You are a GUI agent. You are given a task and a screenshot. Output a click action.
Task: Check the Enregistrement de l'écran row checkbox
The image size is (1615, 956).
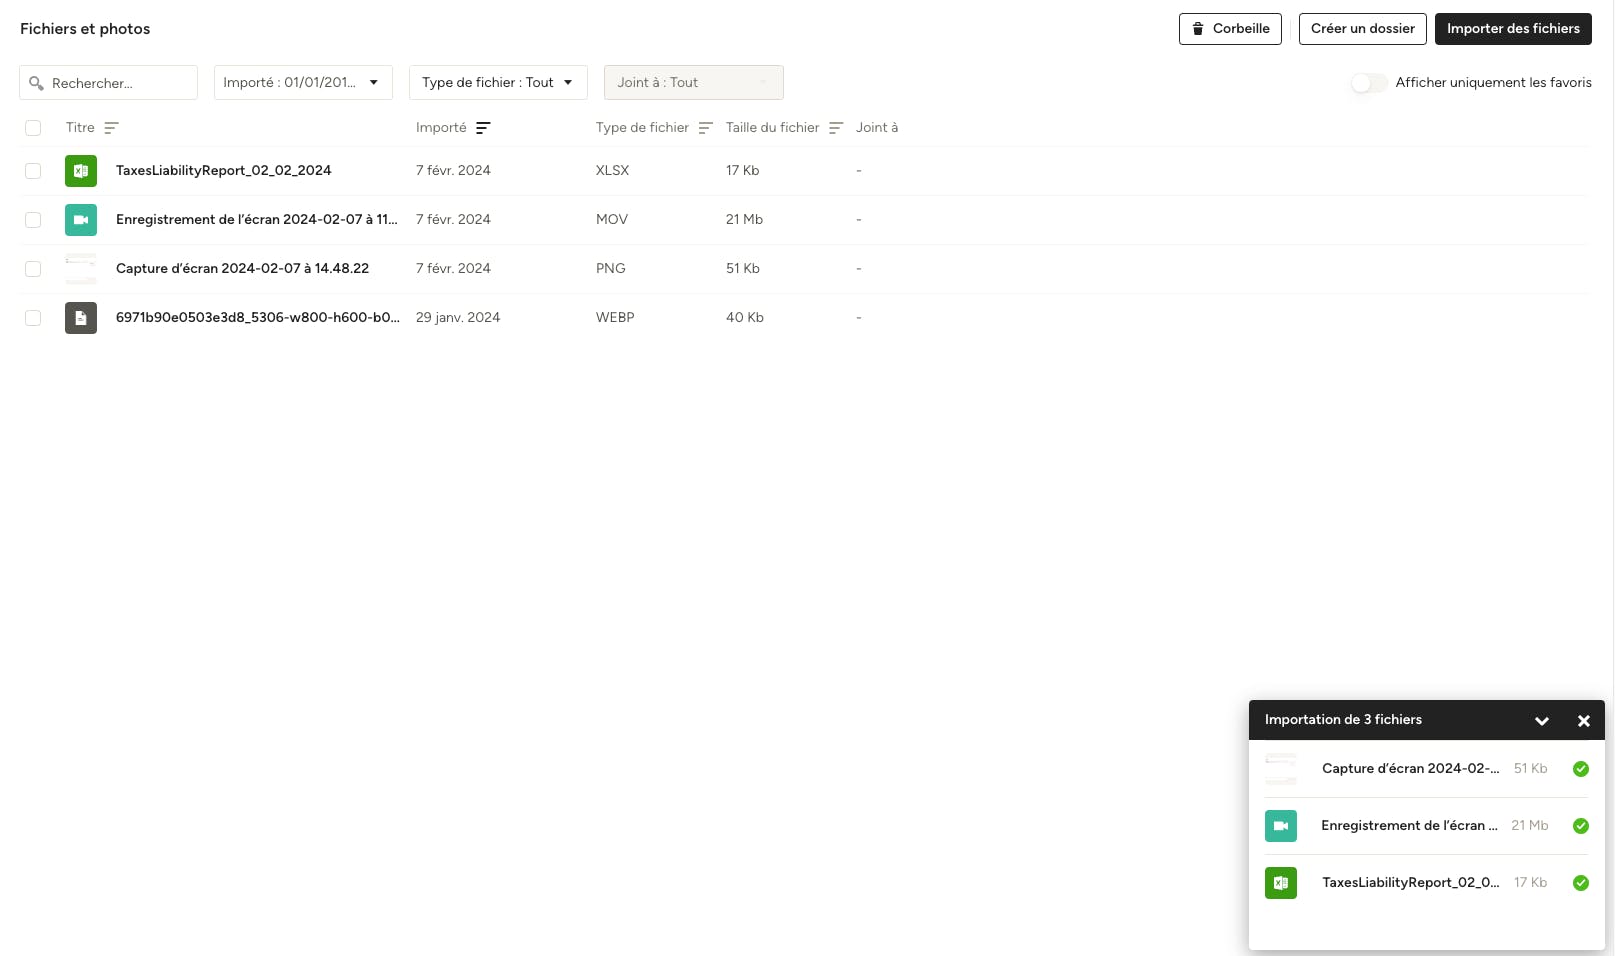click(x=33, y=220)
